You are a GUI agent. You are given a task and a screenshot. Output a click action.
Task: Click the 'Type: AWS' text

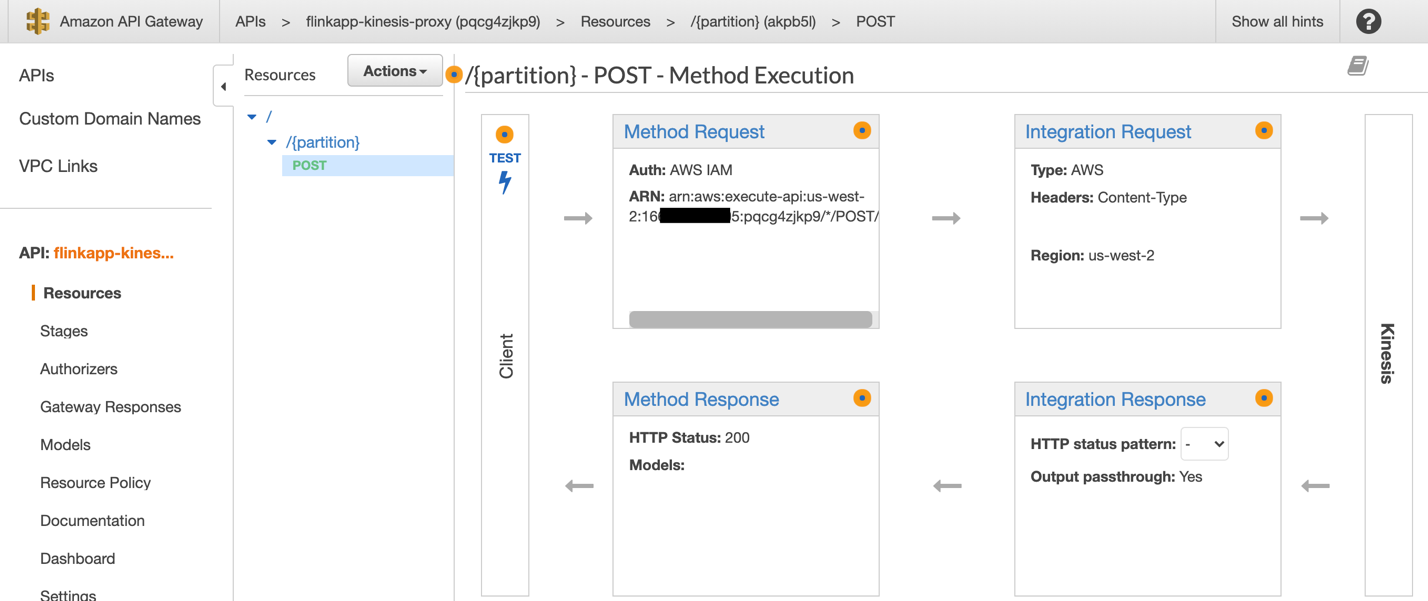click(1067, 170)
